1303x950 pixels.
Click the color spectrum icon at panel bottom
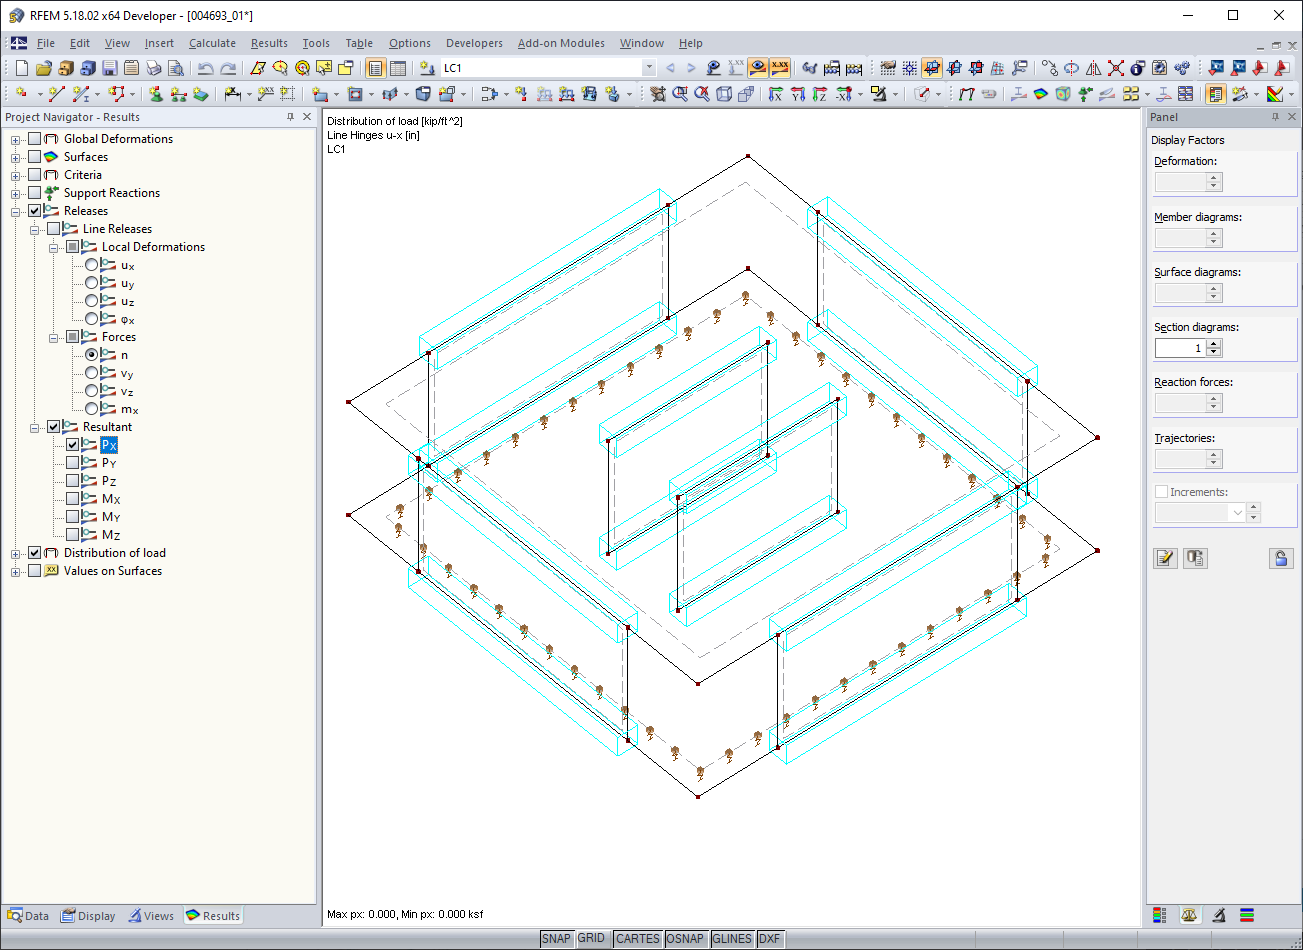pos(1159,915)
